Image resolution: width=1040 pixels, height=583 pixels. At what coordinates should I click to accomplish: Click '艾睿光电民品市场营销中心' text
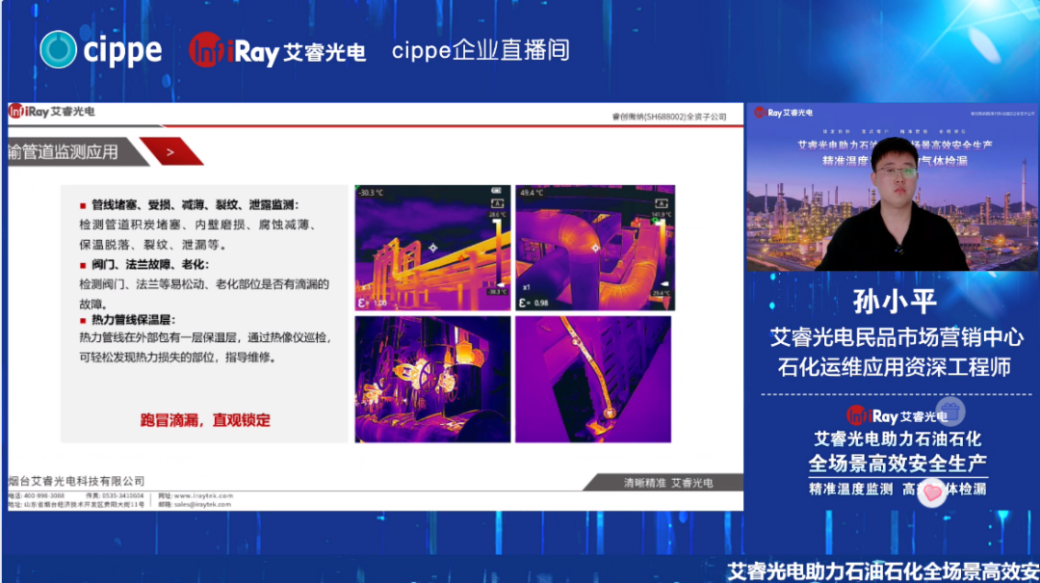pos(896,338)
